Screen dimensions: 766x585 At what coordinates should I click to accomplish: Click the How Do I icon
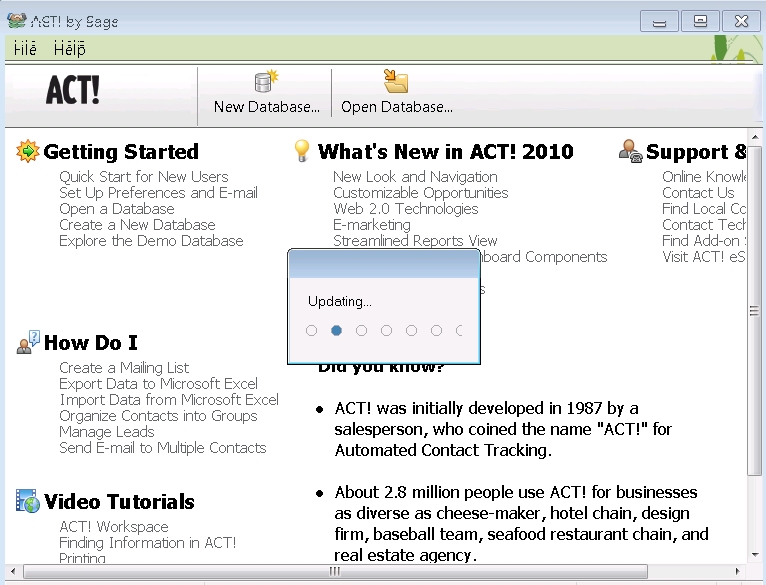pyautogui.click(x=28, y=343)
